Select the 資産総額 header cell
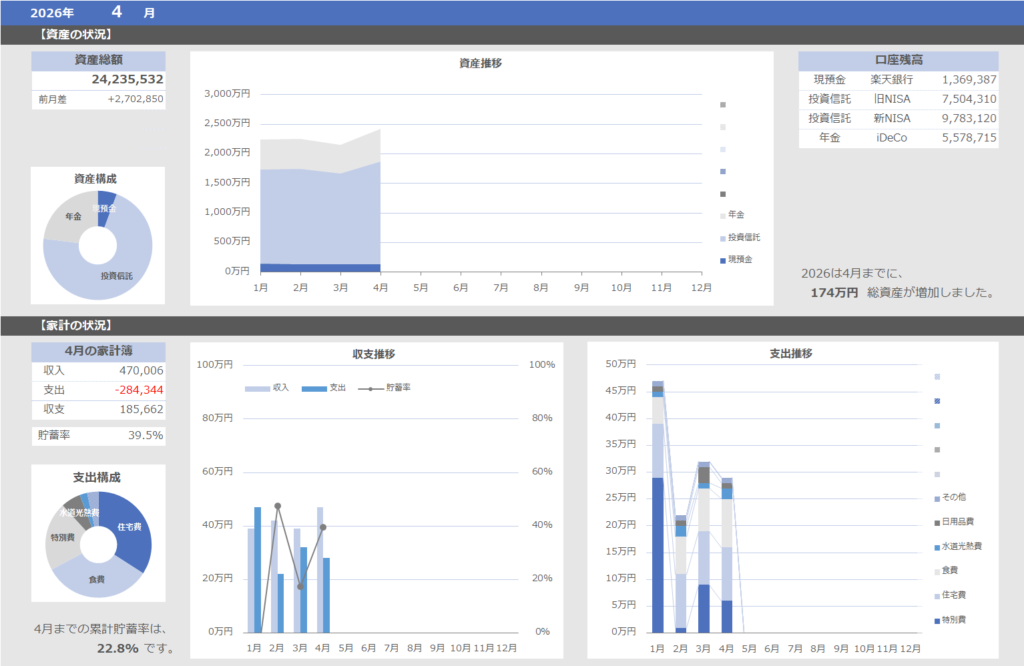The image size is (1024, 666). 99,60
